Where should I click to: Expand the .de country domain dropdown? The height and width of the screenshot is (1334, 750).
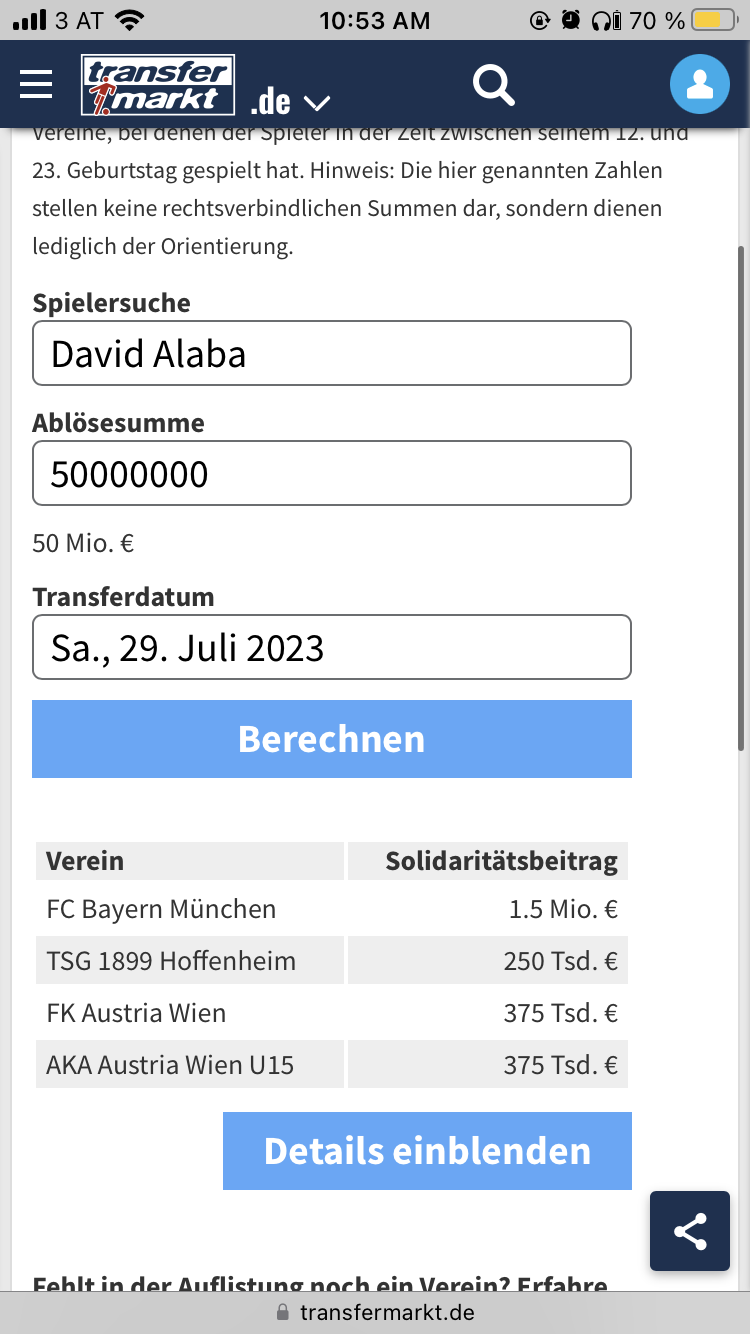290,101
